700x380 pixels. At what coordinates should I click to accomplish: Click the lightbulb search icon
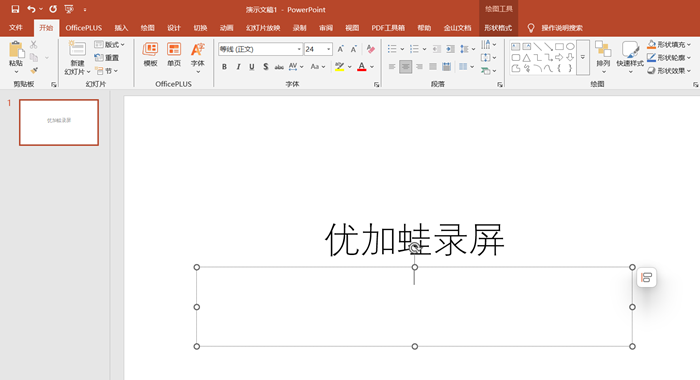531,28
